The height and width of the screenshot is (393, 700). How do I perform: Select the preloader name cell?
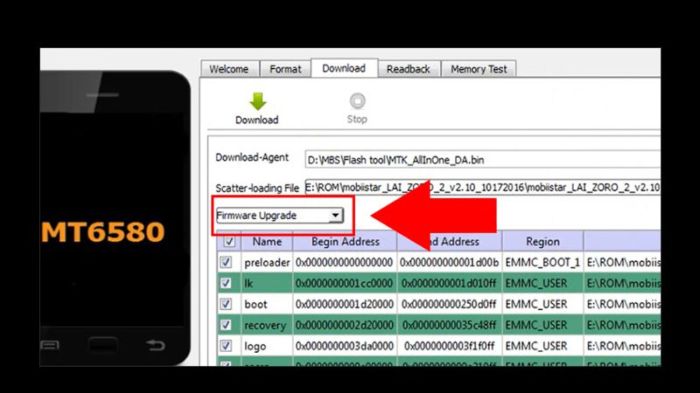click(267, 263)
